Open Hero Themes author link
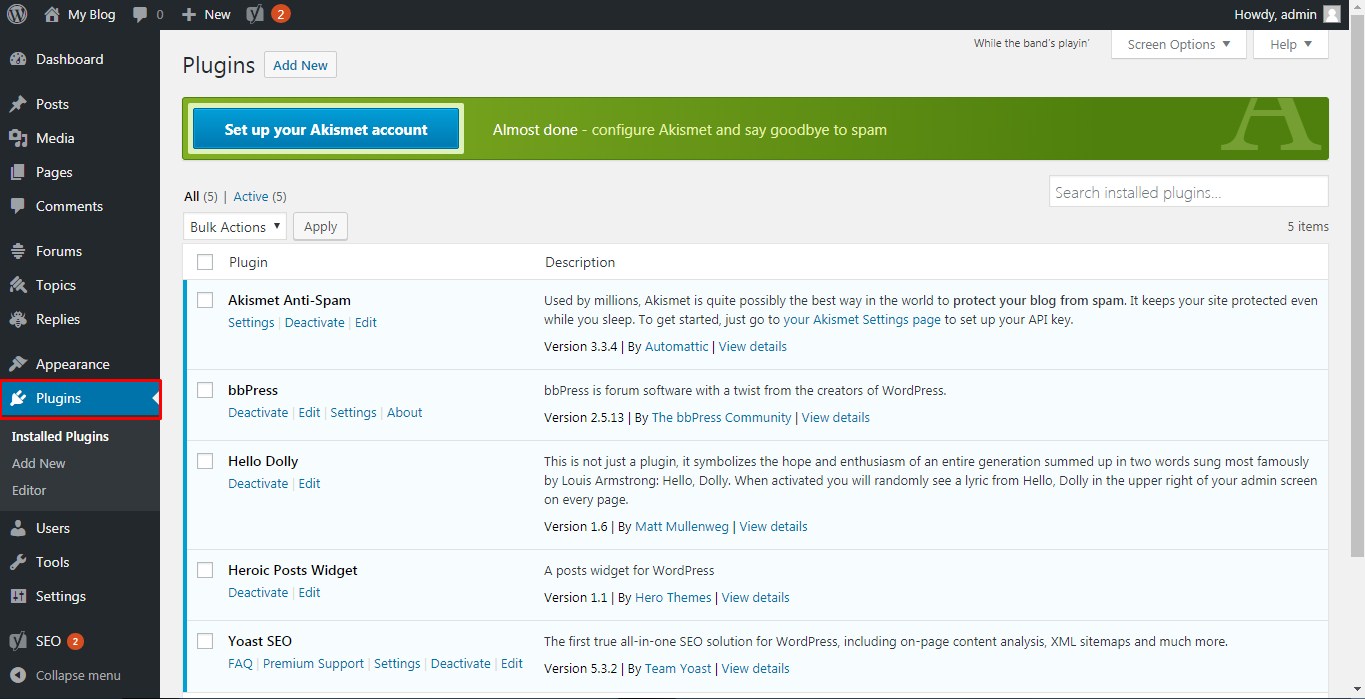1365x699 pixels. (x=673, y=597)
